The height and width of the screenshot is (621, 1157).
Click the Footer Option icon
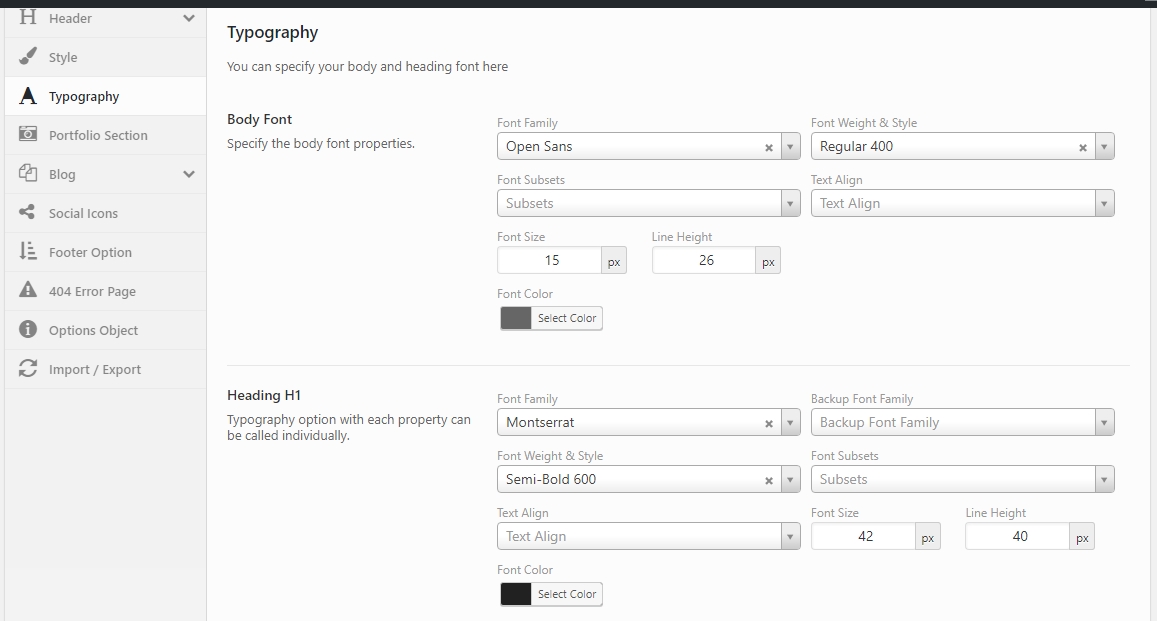pyautogui.click(x=27, y=251)
